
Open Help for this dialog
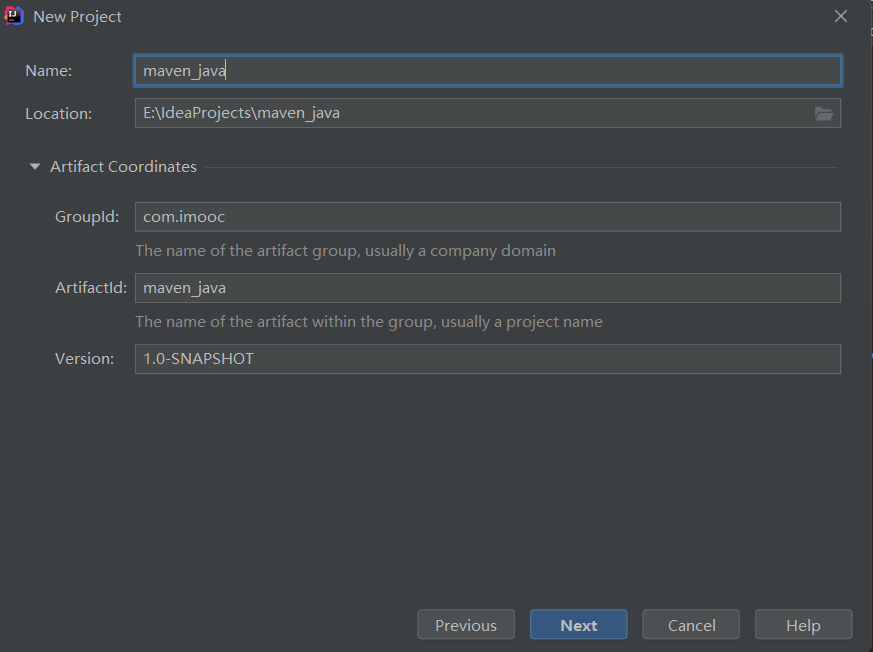pos(803,625)
